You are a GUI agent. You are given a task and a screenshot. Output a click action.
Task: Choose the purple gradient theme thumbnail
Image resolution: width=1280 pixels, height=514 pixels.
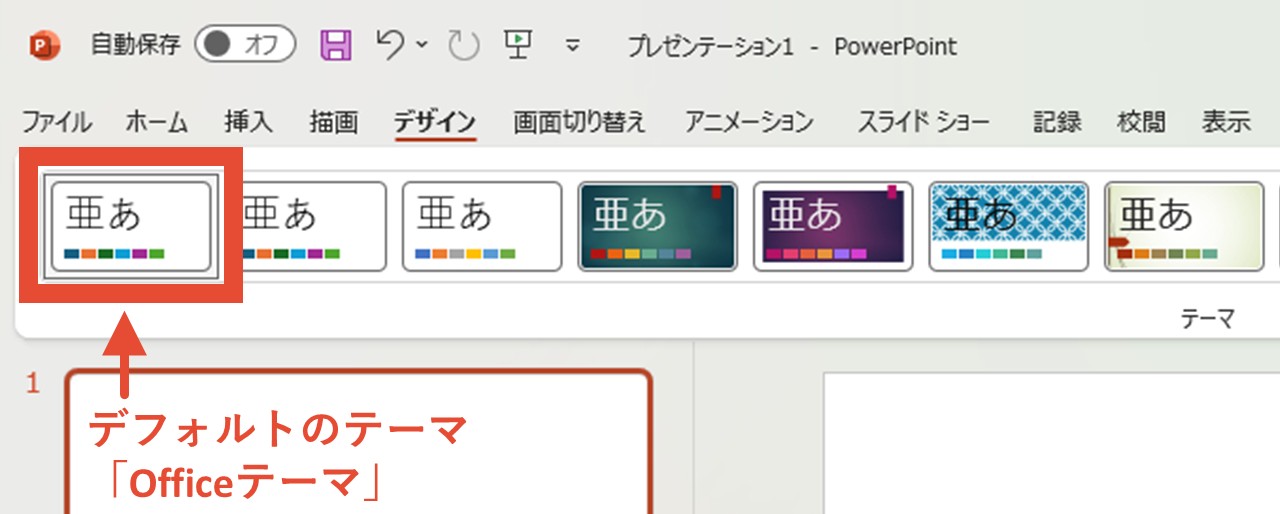(x=832, y=226)
